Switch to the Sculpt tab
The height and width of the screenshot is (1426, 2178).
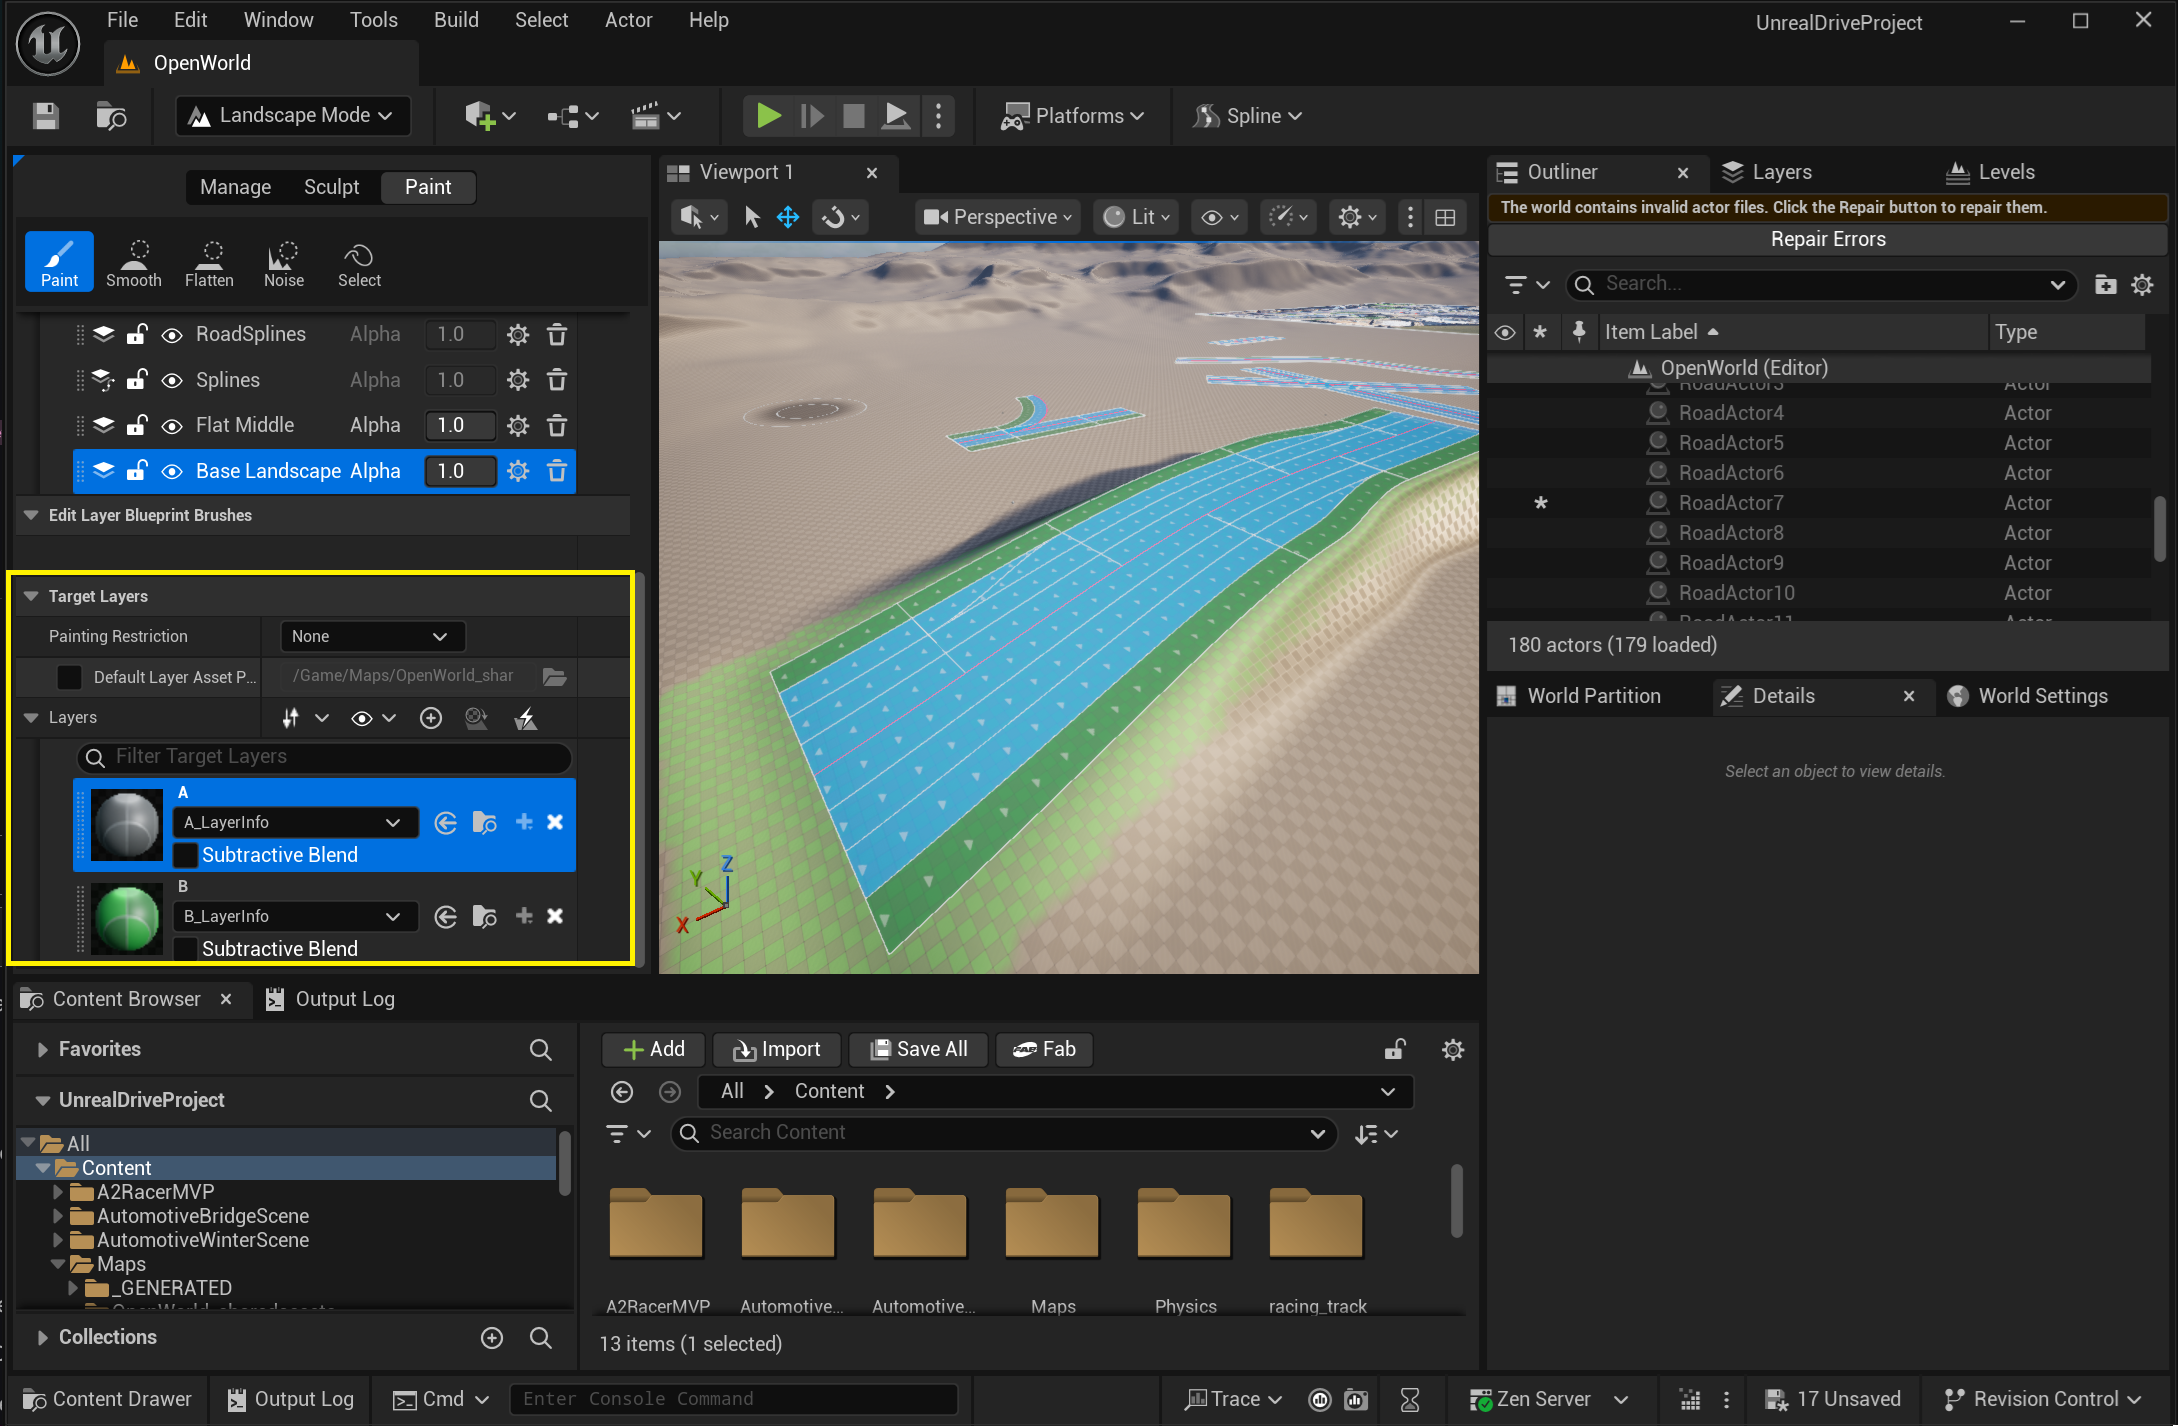click(x=331, y=187)
